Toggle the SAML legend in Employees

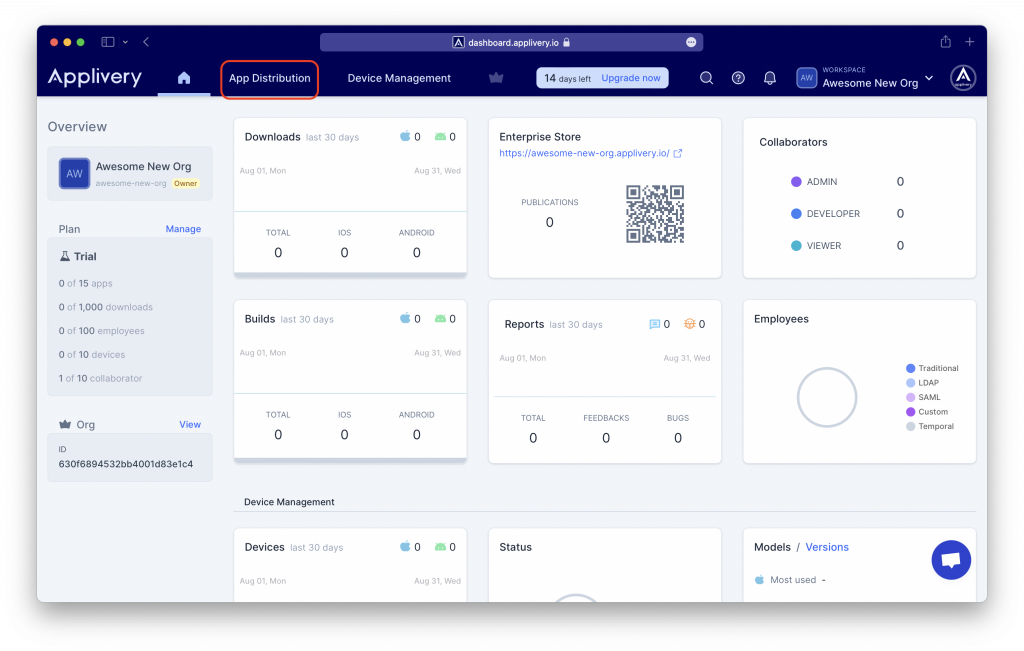click(x=923, y=397)
